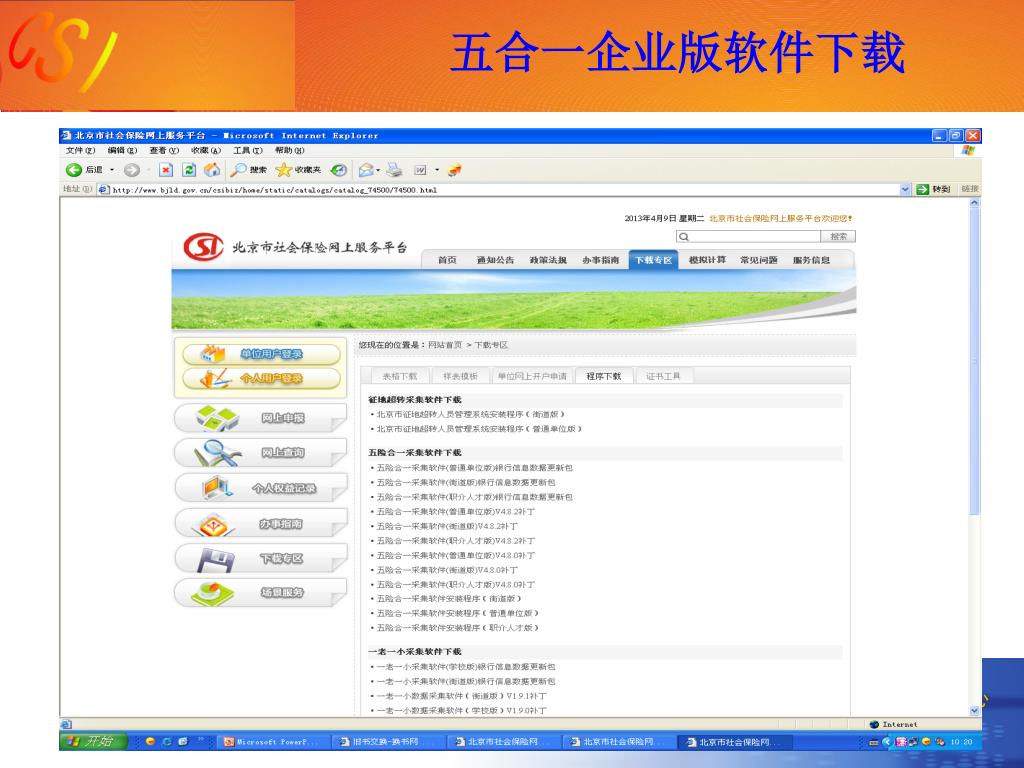Click the Windows 开始 Start button
Viewport: 1024px width, 768px height.
click(91, 741)
